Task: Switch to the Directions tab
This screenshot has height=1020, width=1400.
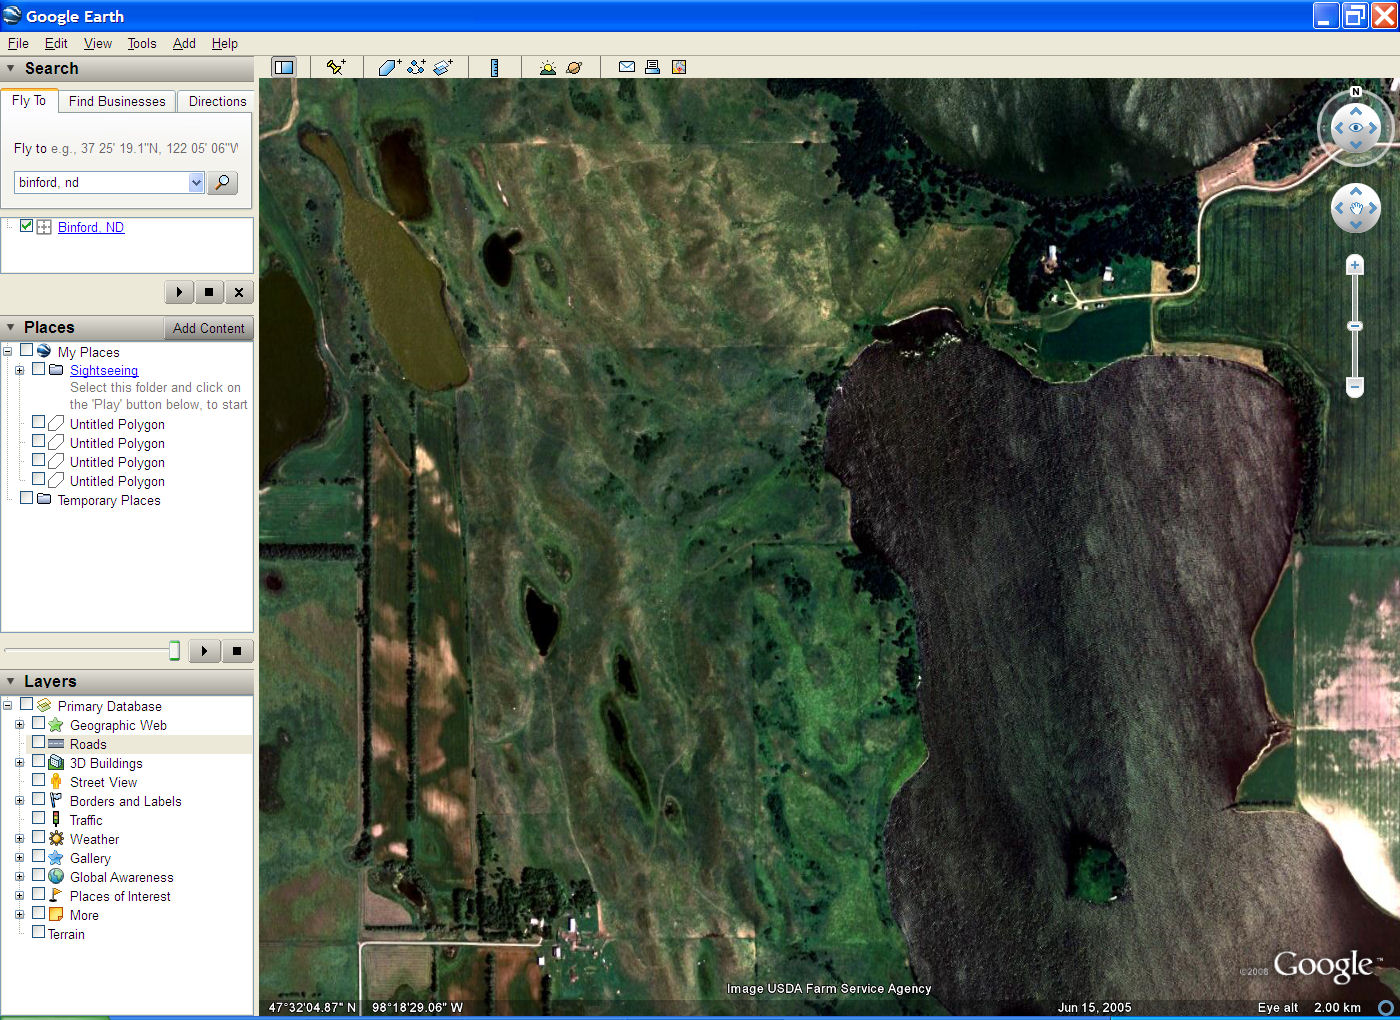Action: tap(217, 101)
